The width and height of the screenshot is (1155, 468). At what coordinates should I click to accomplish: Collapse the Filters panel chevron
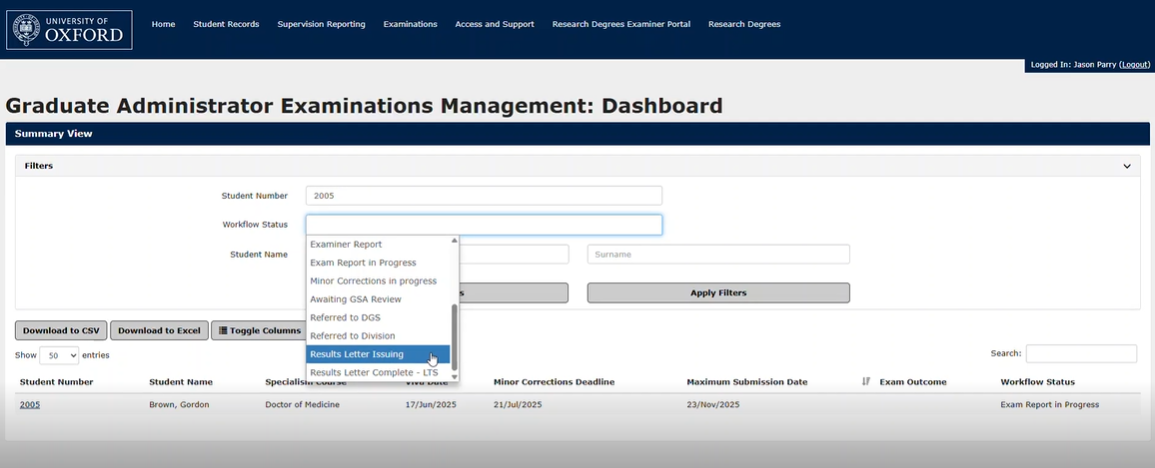point(1127,166)
